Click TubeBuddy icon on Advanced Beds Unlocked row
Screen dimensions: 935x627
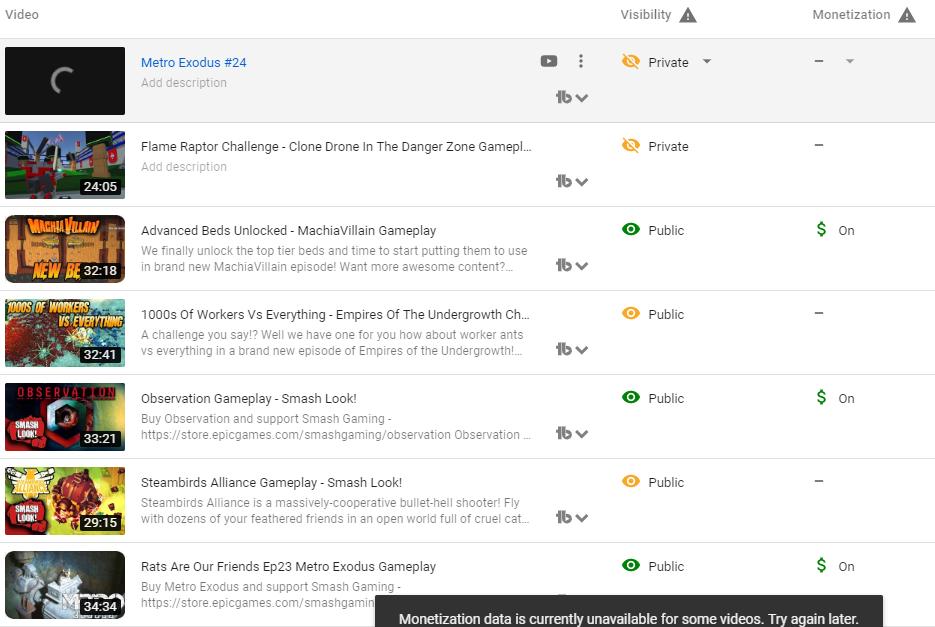(x=564, y=265)
